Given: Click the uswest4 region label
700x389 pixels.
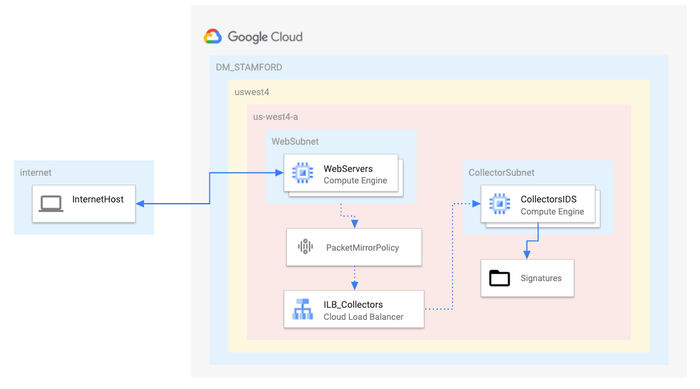Looking at the screenshot, I should [x=252, y=92].
